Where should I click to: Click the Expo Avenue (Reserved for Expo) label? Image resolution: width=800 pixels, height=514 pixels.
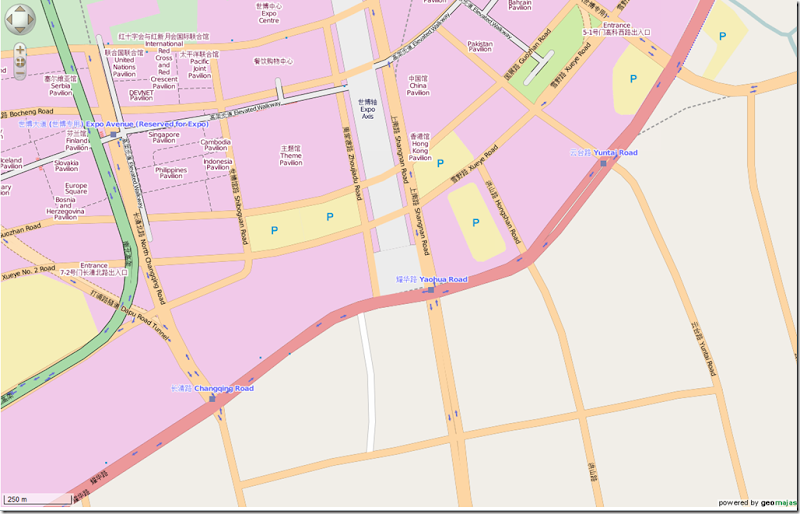[113, 124]
